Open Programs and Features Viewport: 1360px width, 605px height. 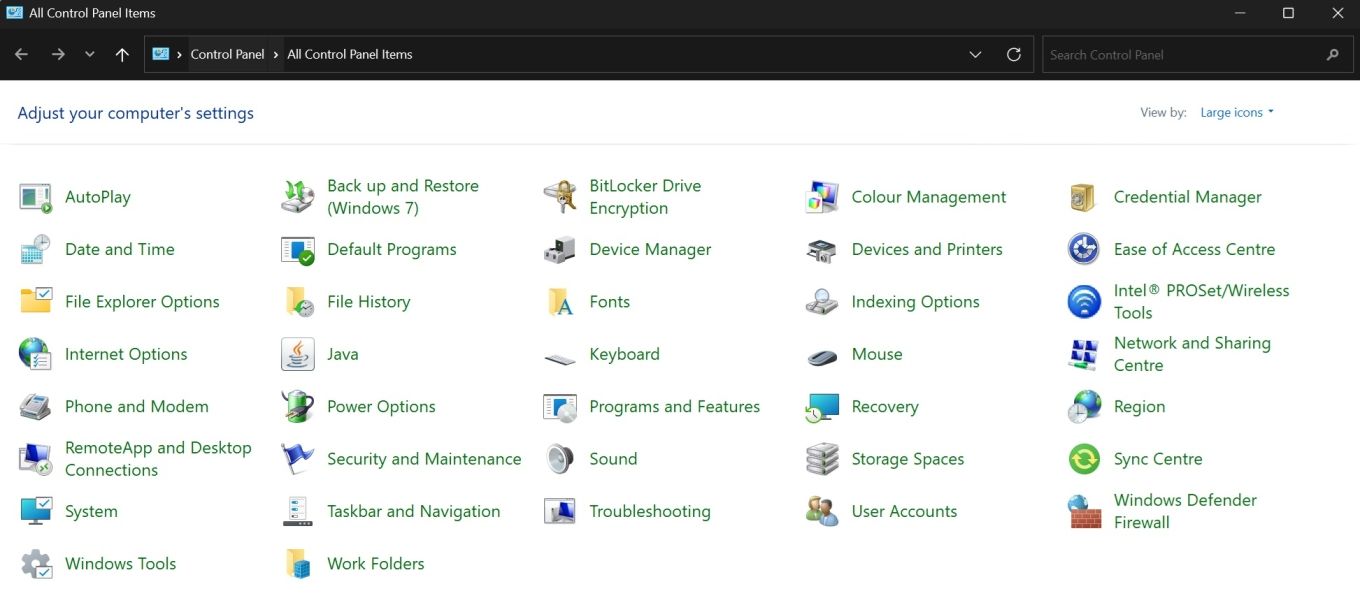(674, 406)
